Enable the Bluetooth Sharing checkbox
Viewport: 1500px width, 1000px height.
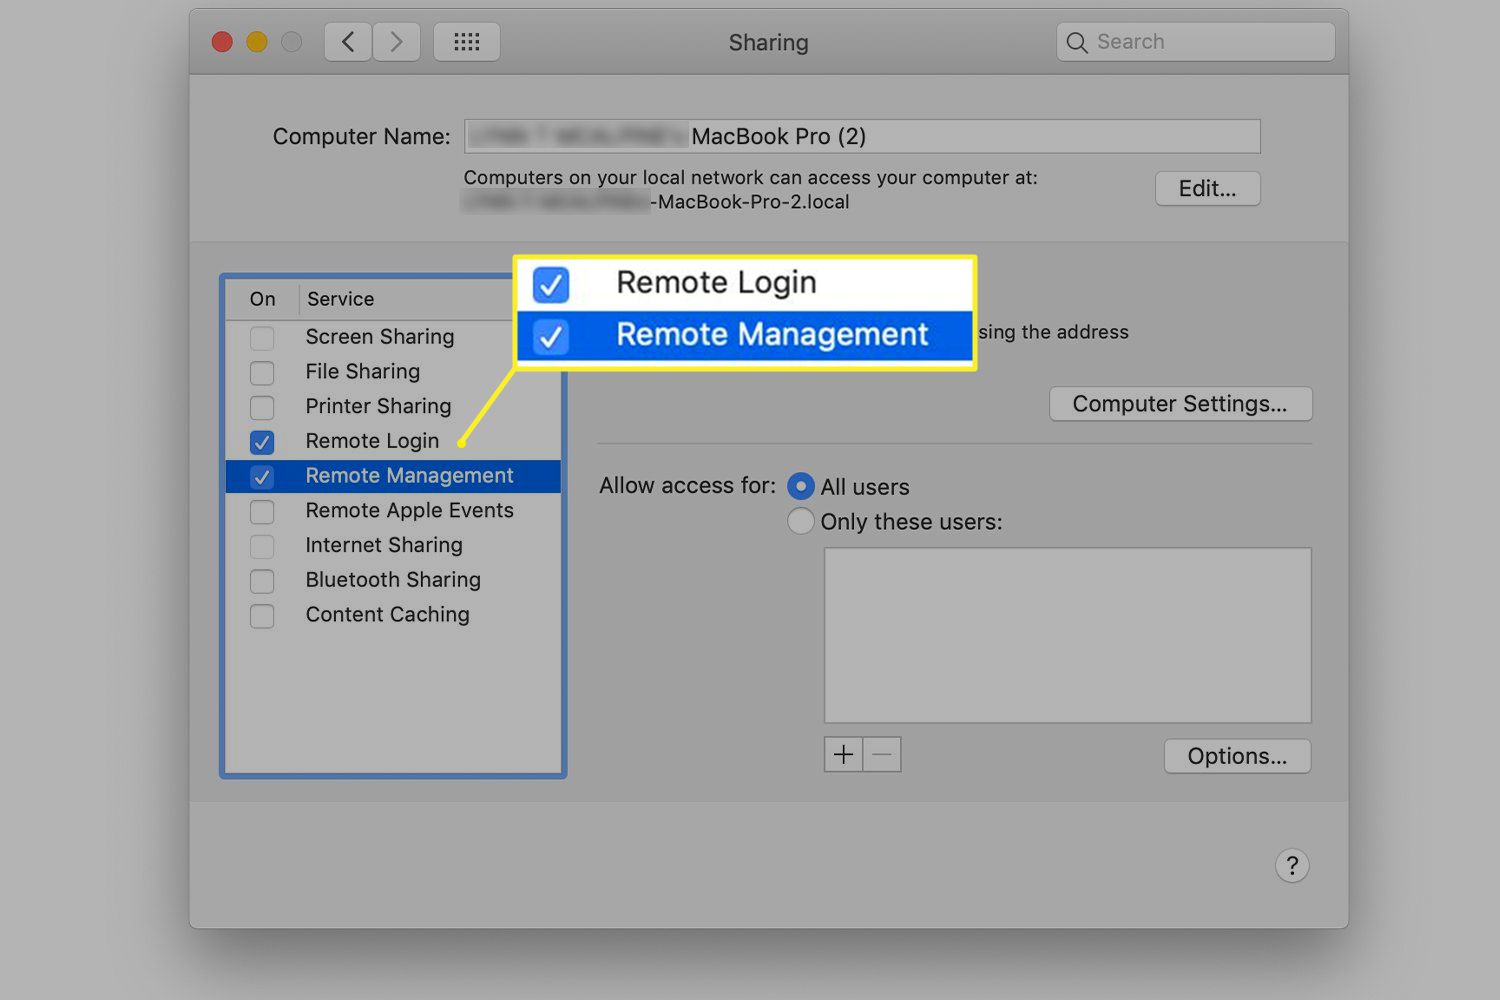262,581
